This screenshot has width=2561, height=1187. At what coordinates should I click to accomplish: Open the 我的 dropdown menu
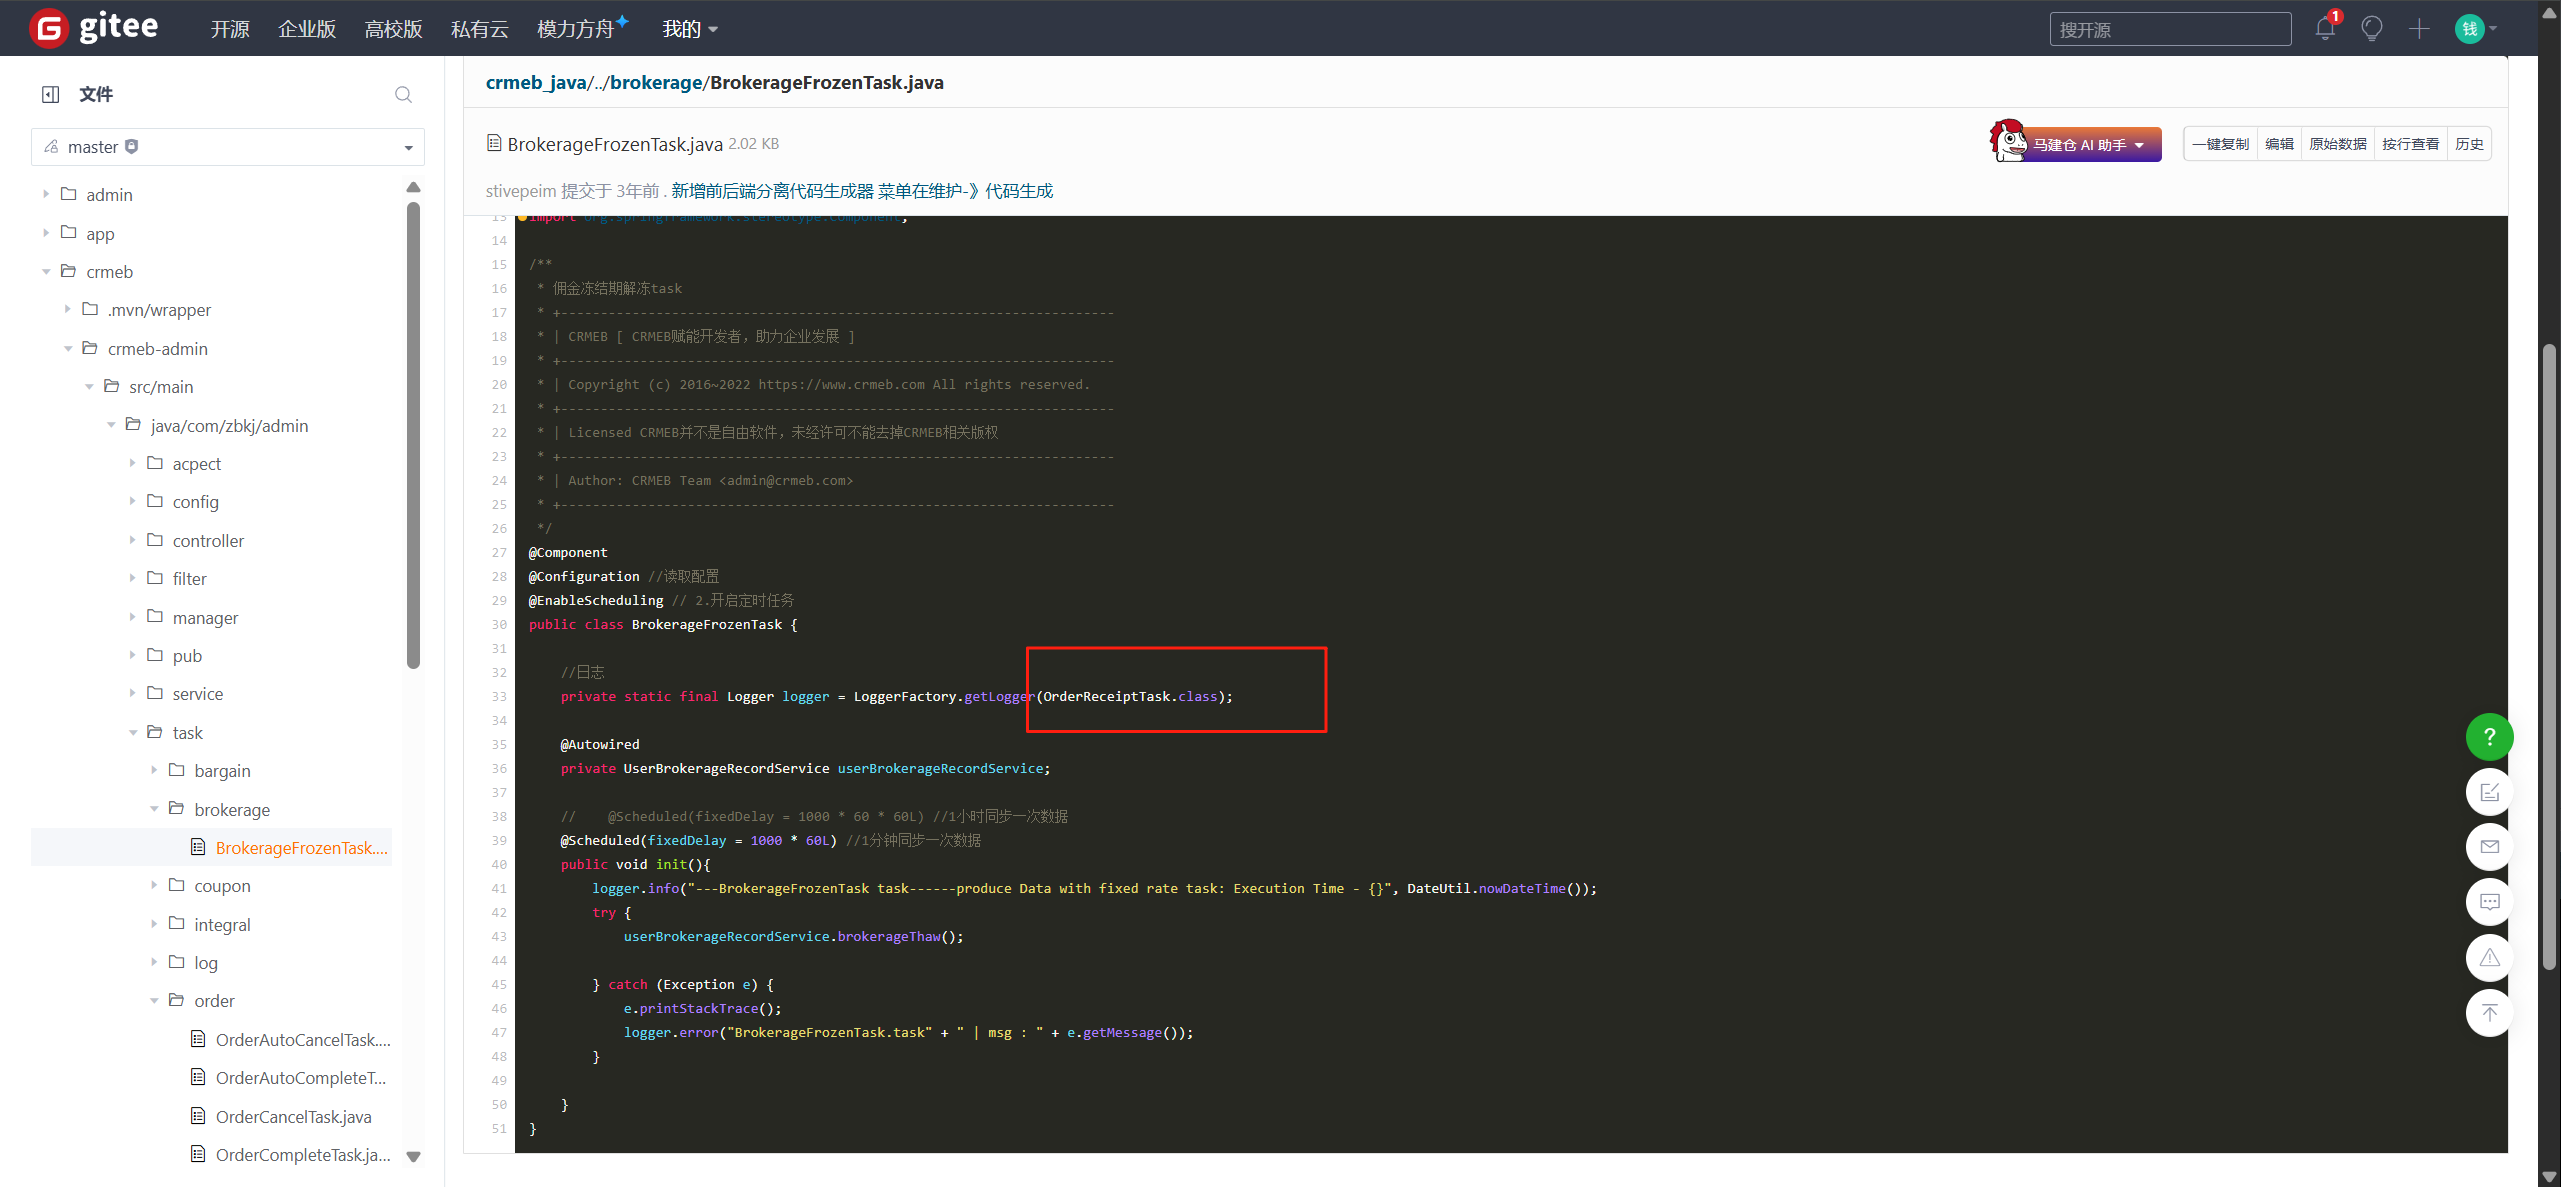point(690,29)
